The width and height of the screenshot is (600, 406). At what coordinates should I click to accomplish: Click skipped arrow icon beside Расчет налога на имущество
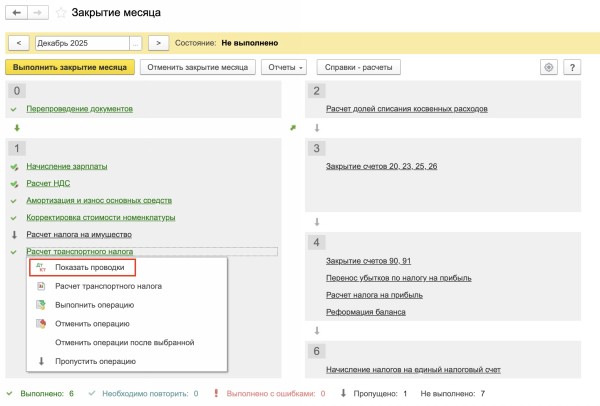pyautogui.click(x=15, y=235)
